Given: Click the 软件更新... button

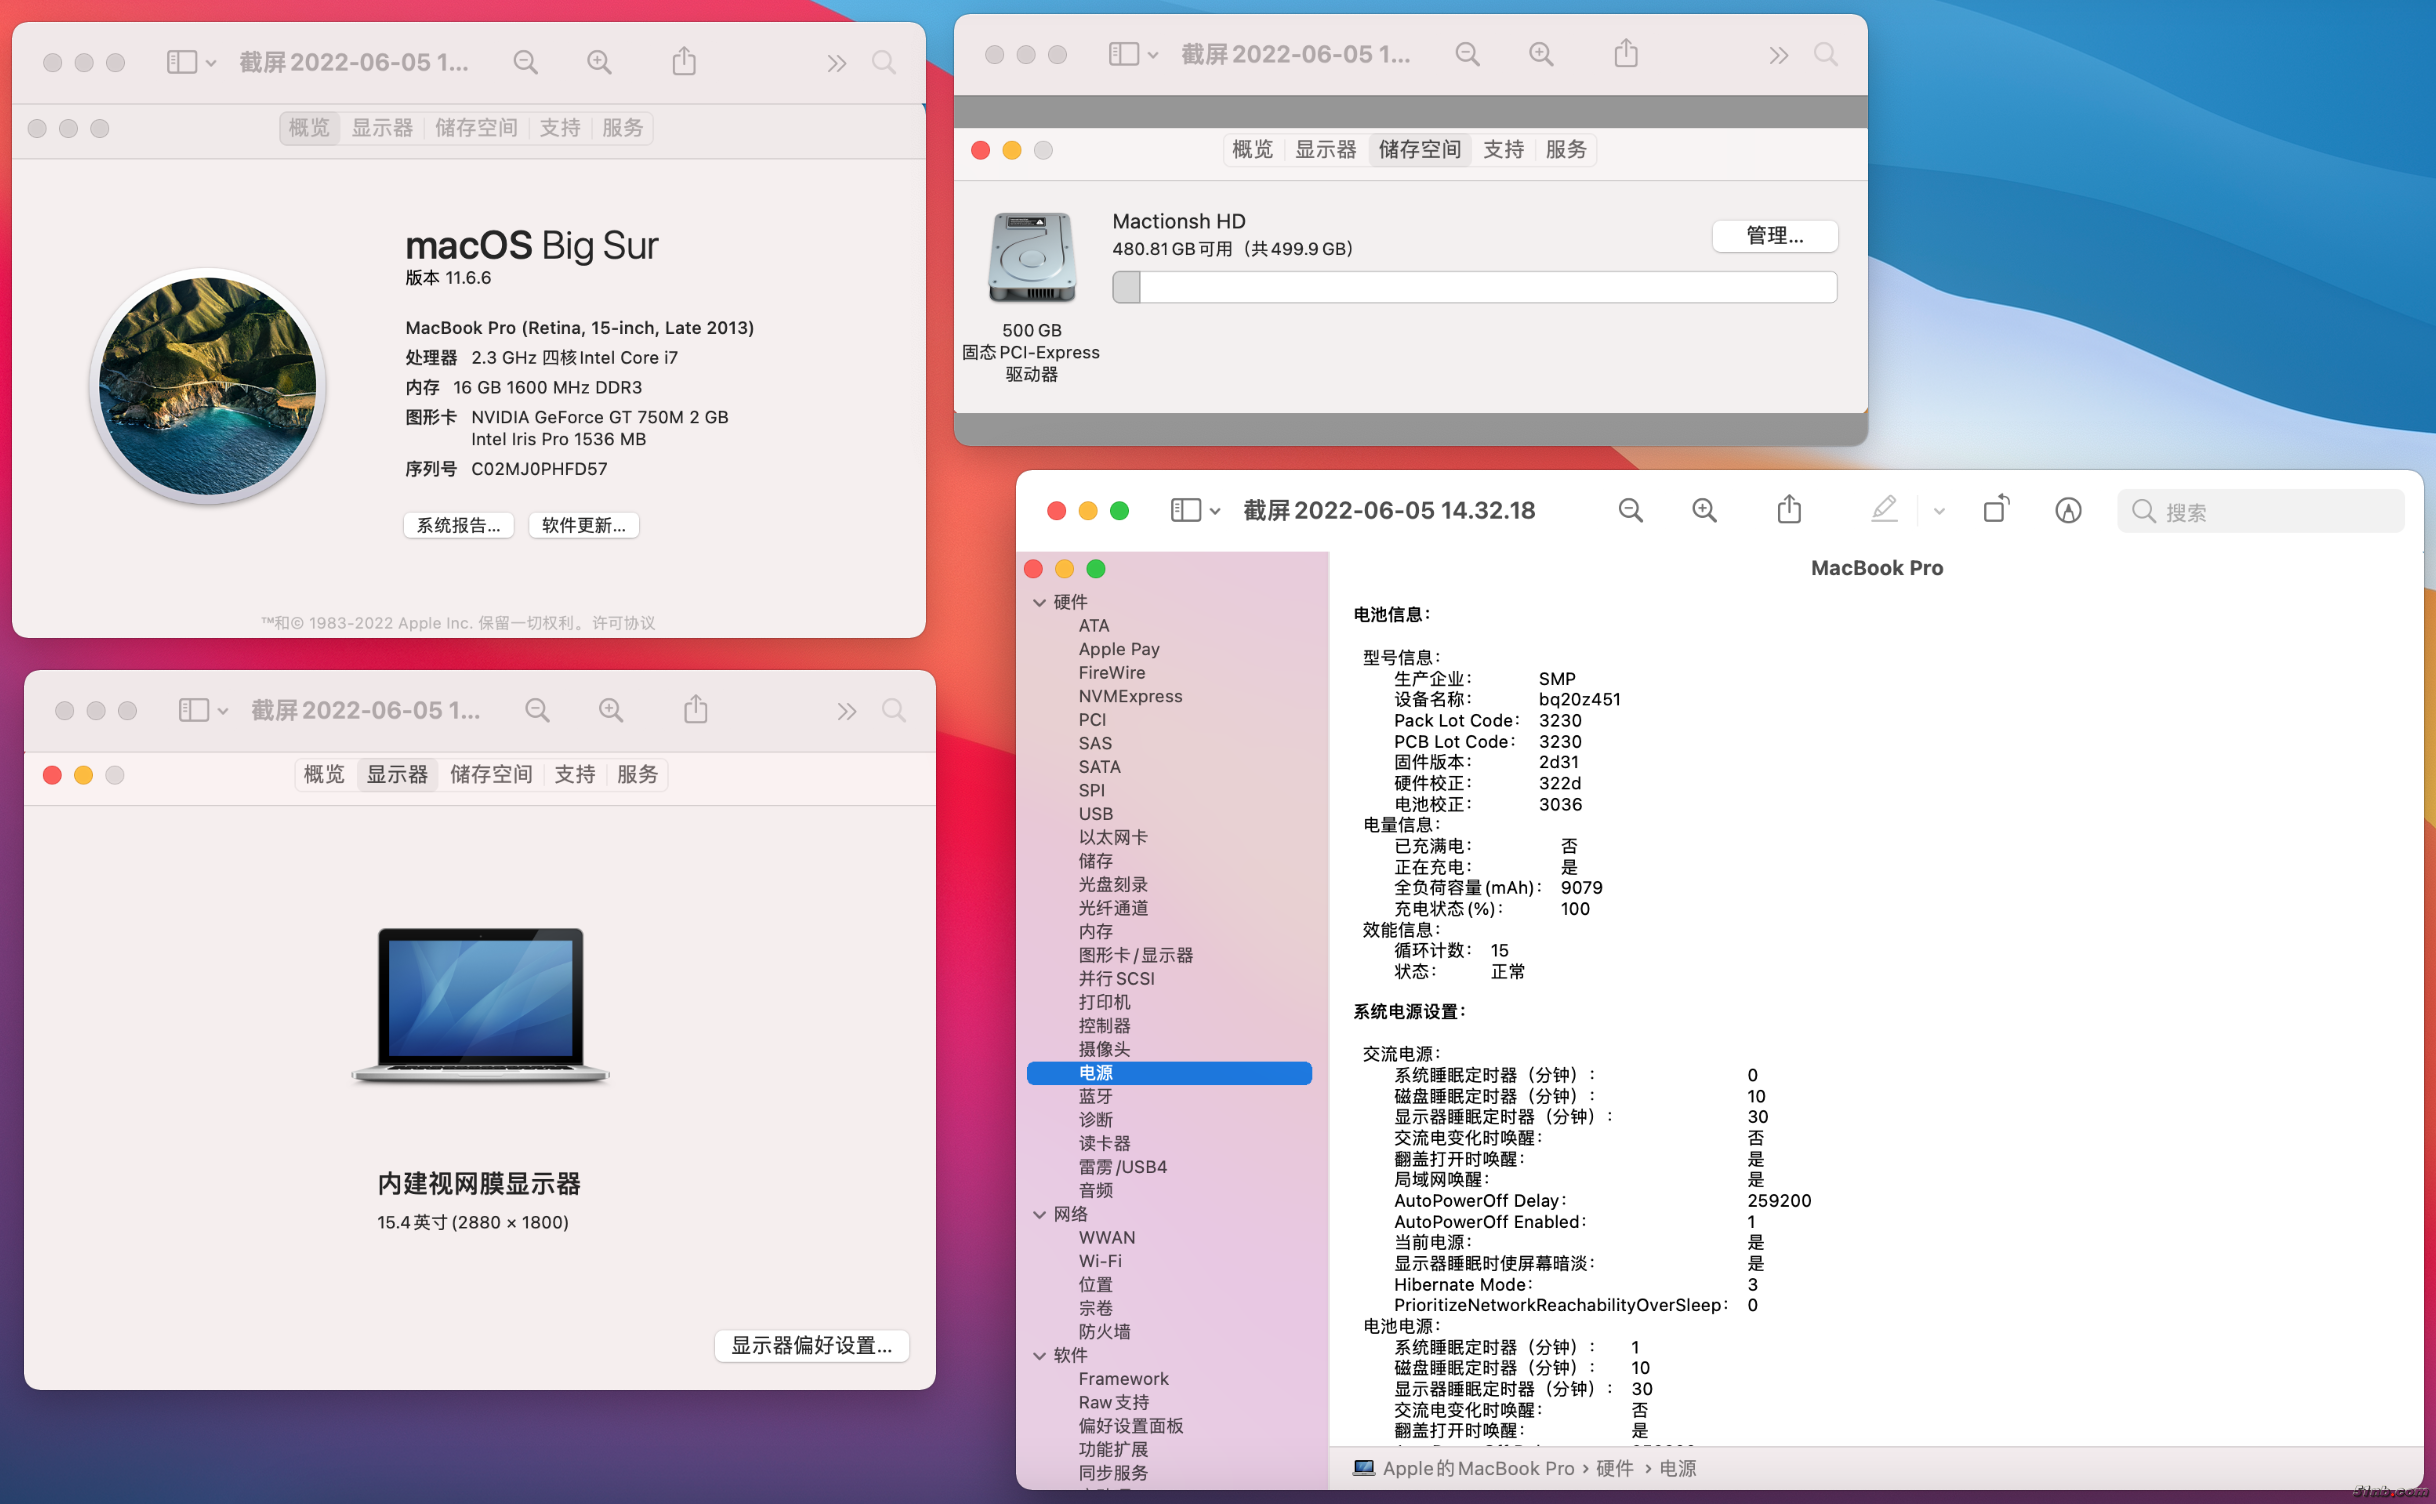Looking at the screenshot, I should point(584,526).
